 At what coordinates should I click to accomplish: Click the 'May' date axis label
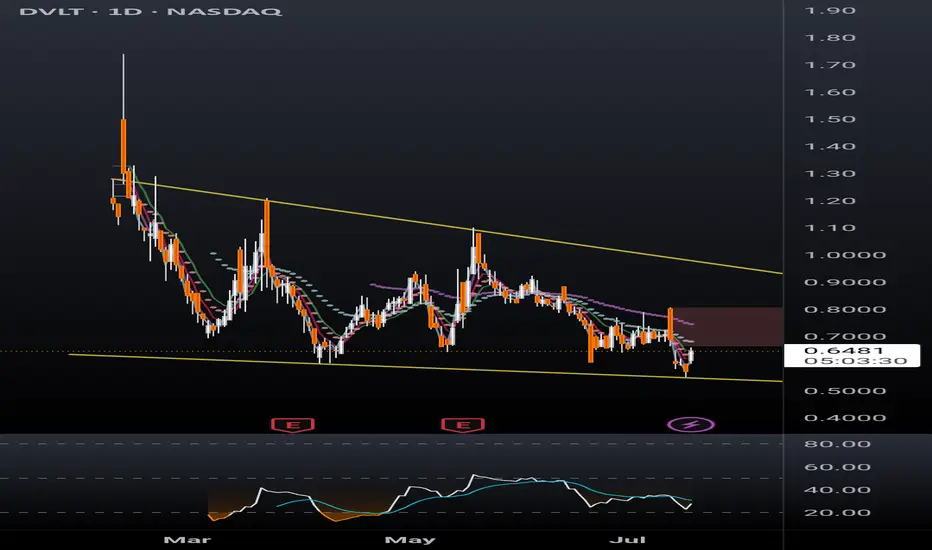[x=410, y=540]
